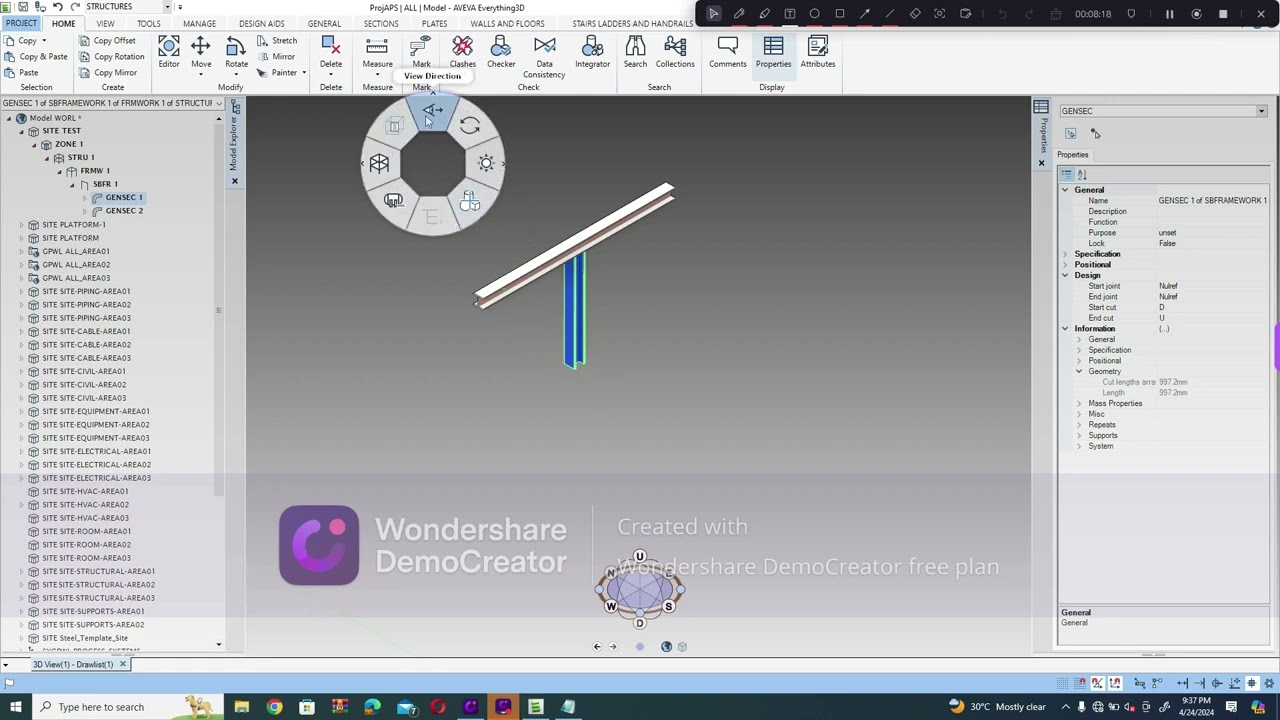The height and width of the screenshot is (720, 1280).
Task: Run the Clashes check
Action: click(x=462, y=53)
